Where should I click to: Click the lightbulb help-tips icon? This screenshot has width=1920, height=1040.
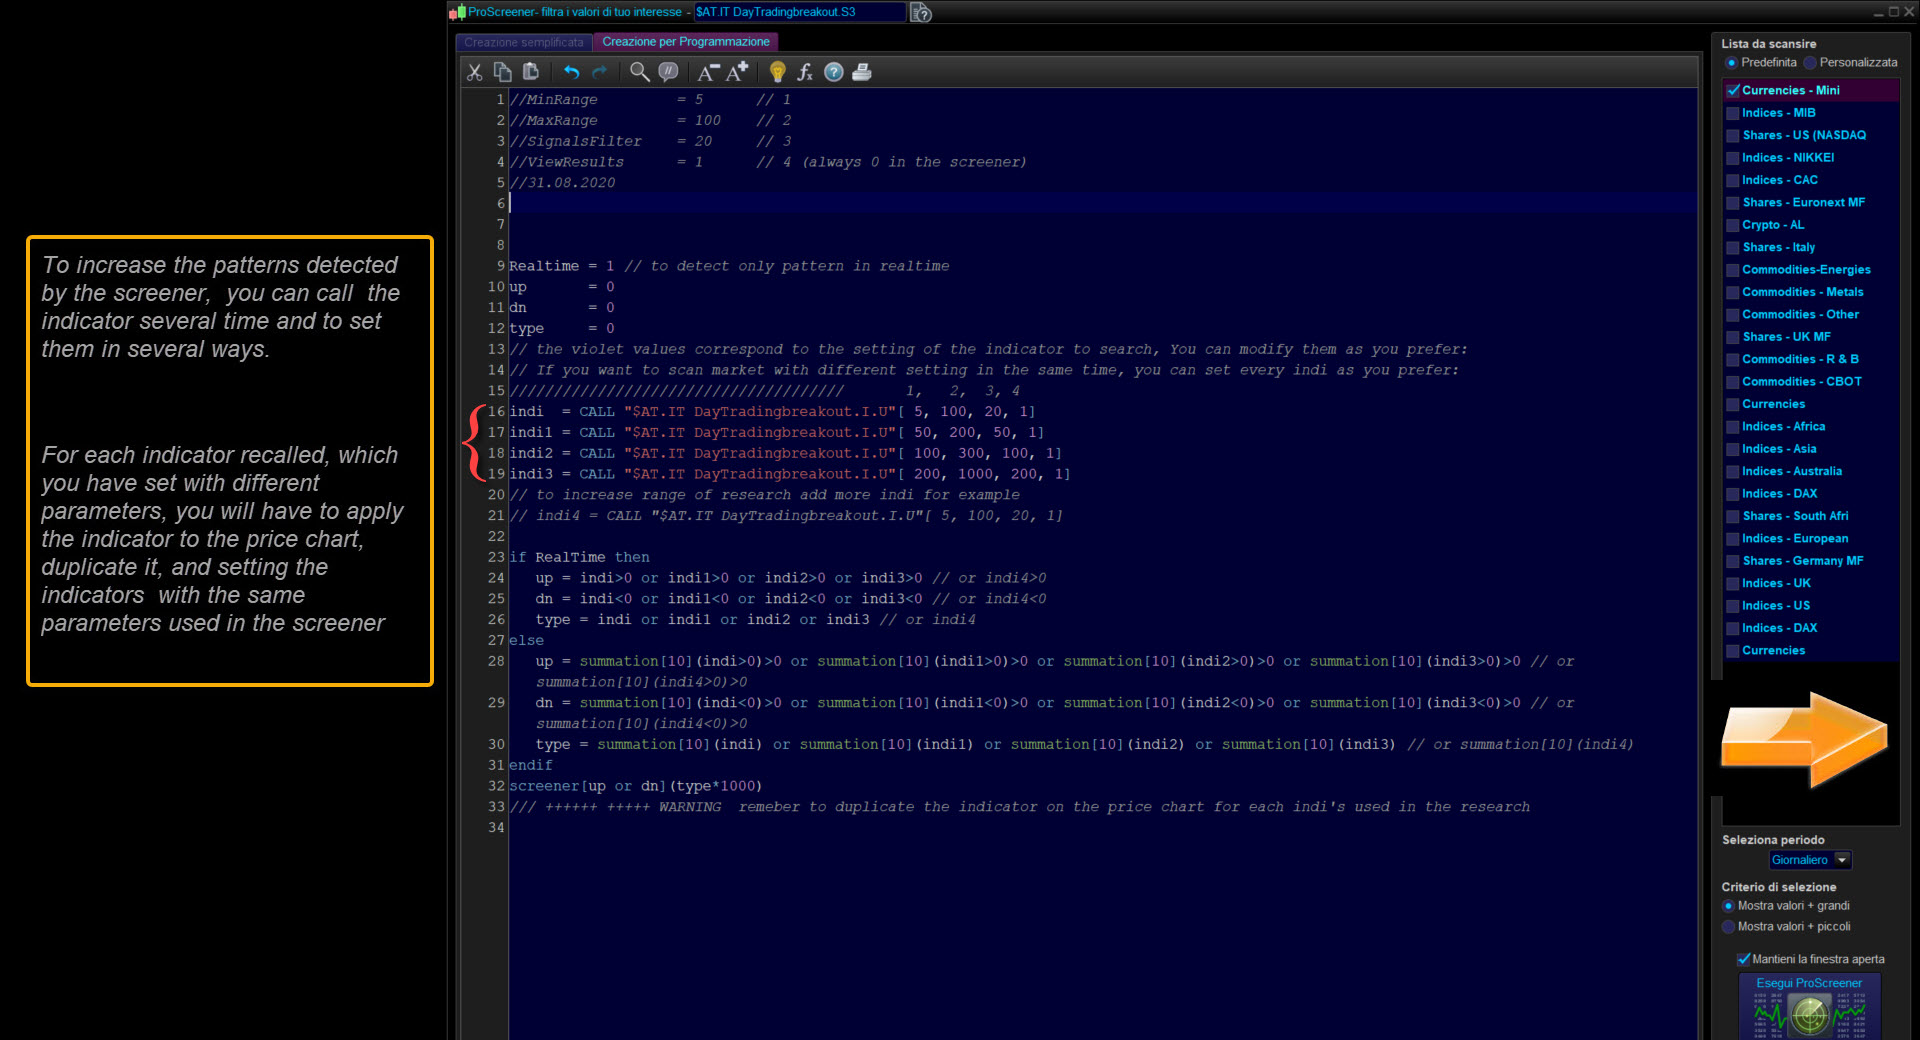pos(777,72)
